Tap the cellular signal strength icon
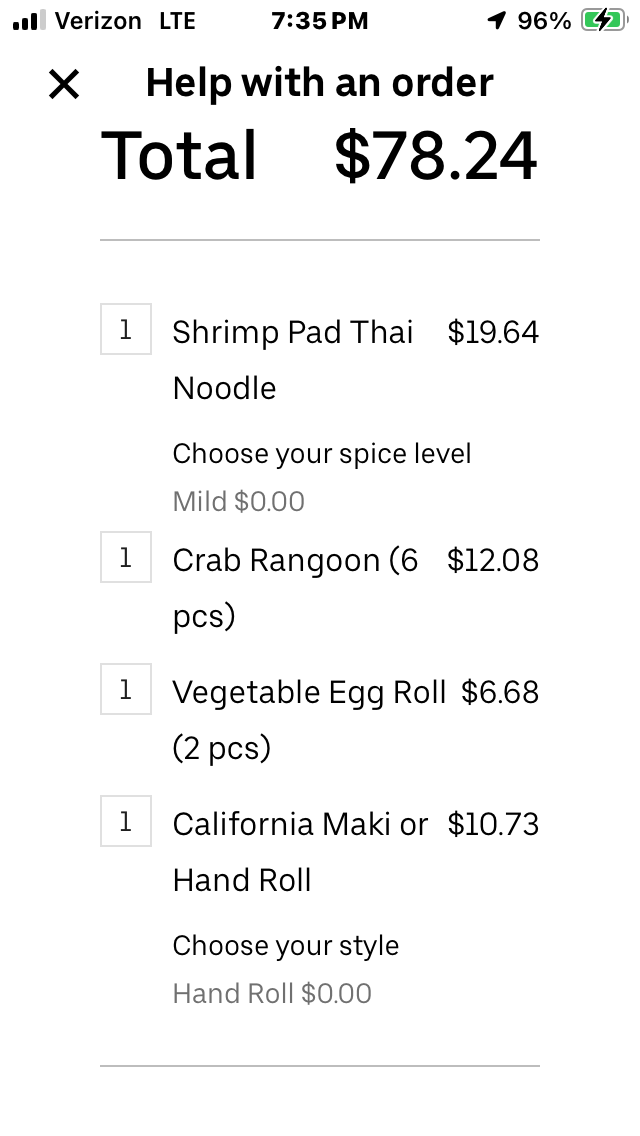640x1136 pixels. 30,20
